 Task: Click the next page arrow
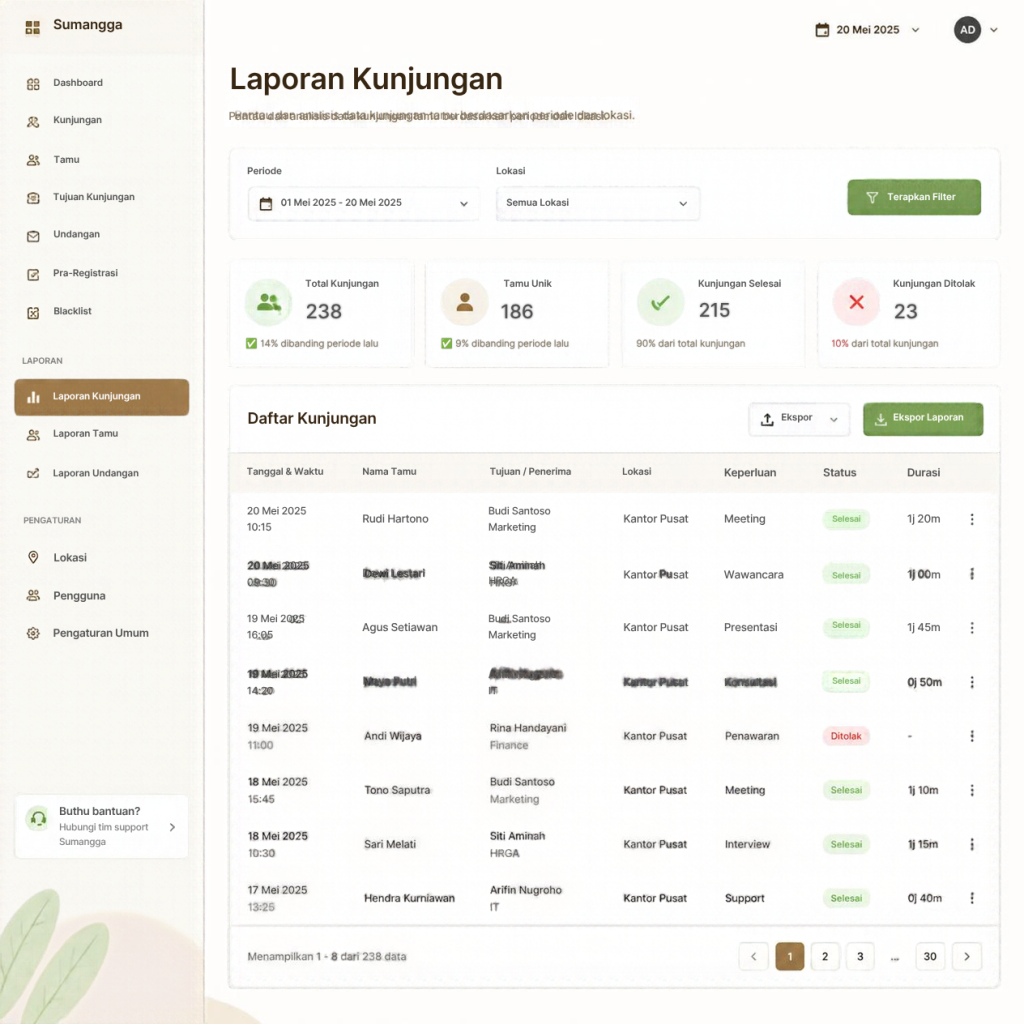click(x=967, y=957)
